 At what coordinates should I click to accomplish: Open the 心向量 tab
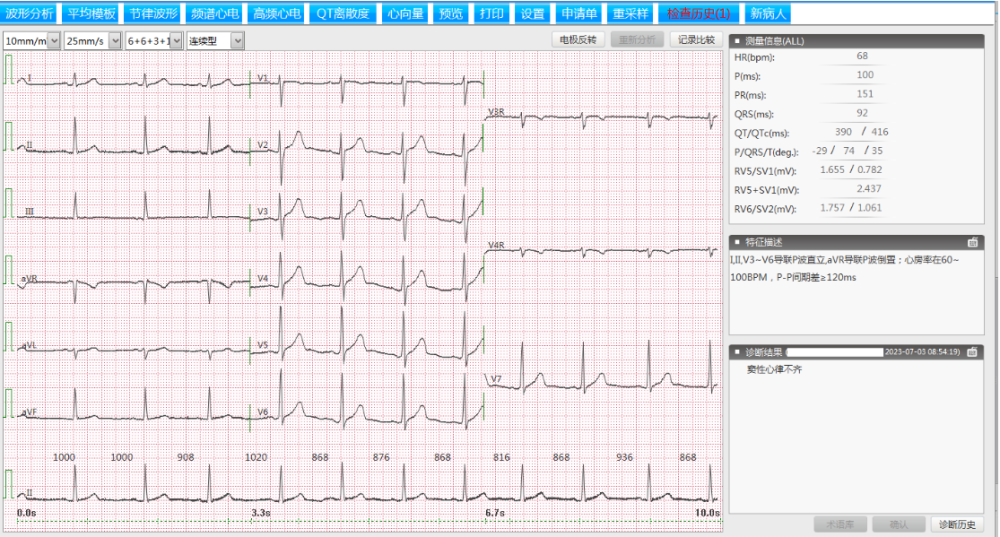406,13
